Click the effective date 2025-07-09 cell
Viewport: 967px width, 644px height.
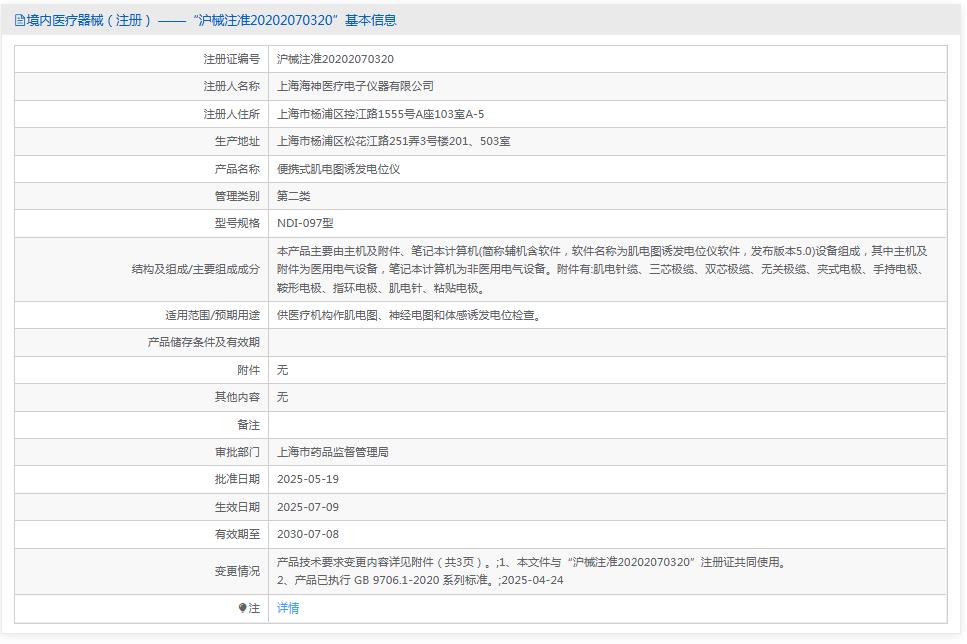tap(311, 507)
